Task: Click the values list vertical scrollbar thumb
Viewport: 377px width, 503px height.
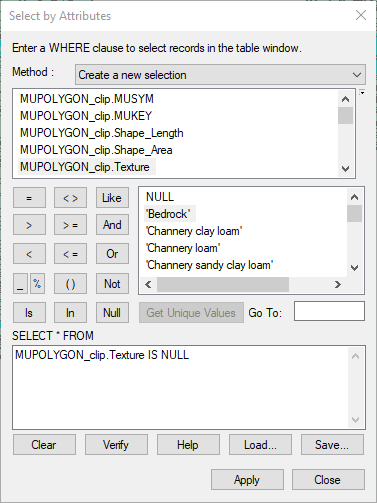Action: [x=354, y=214]
